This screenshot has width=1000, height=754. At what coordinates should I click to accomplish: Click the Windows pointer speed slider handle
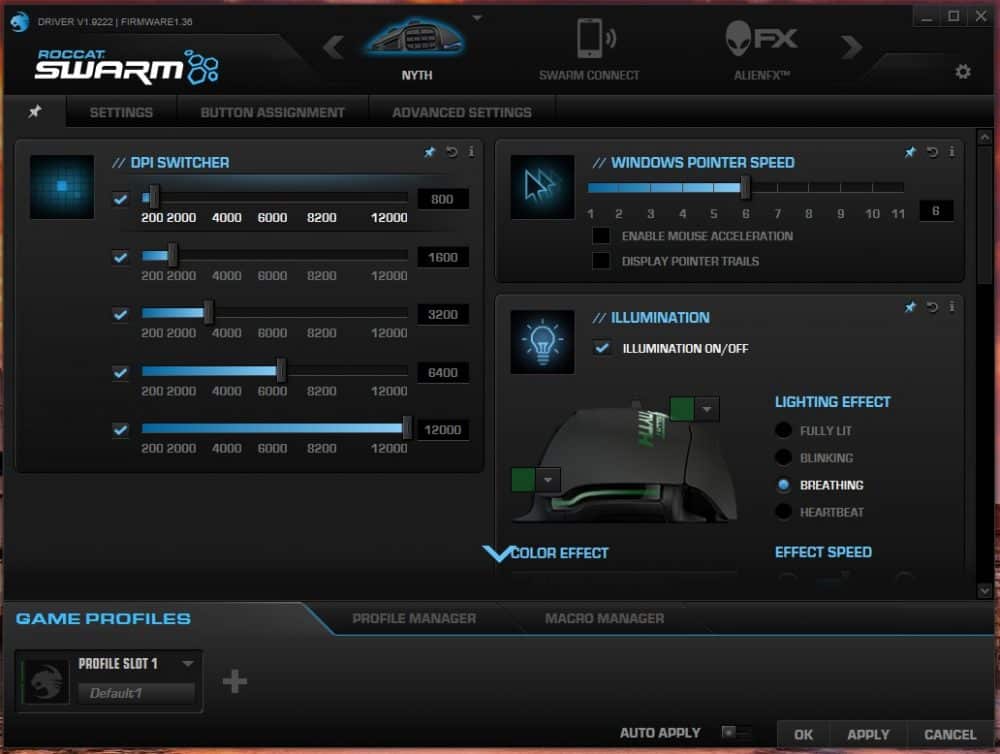745,187
